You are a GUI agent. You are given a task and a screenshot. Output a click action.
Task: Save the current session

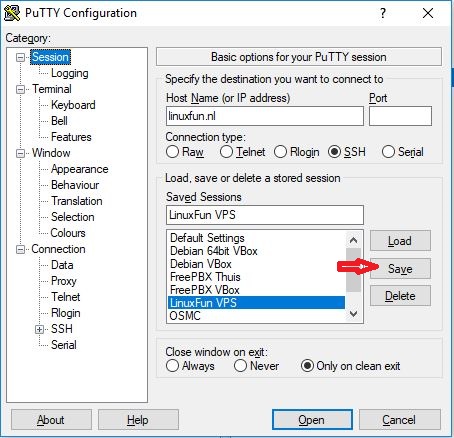[x=400, y=269]
